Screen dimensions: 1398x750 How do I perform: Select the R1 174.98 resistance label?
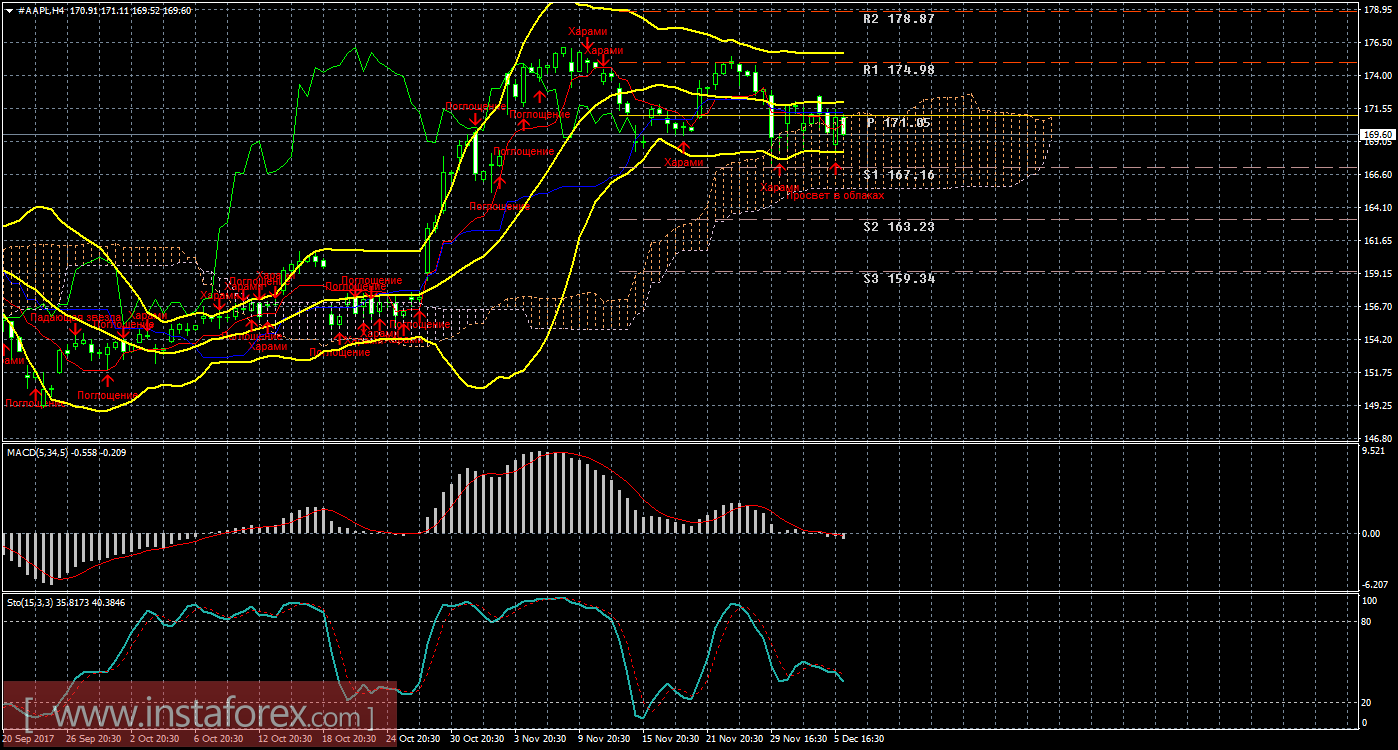tap(898, 71)
